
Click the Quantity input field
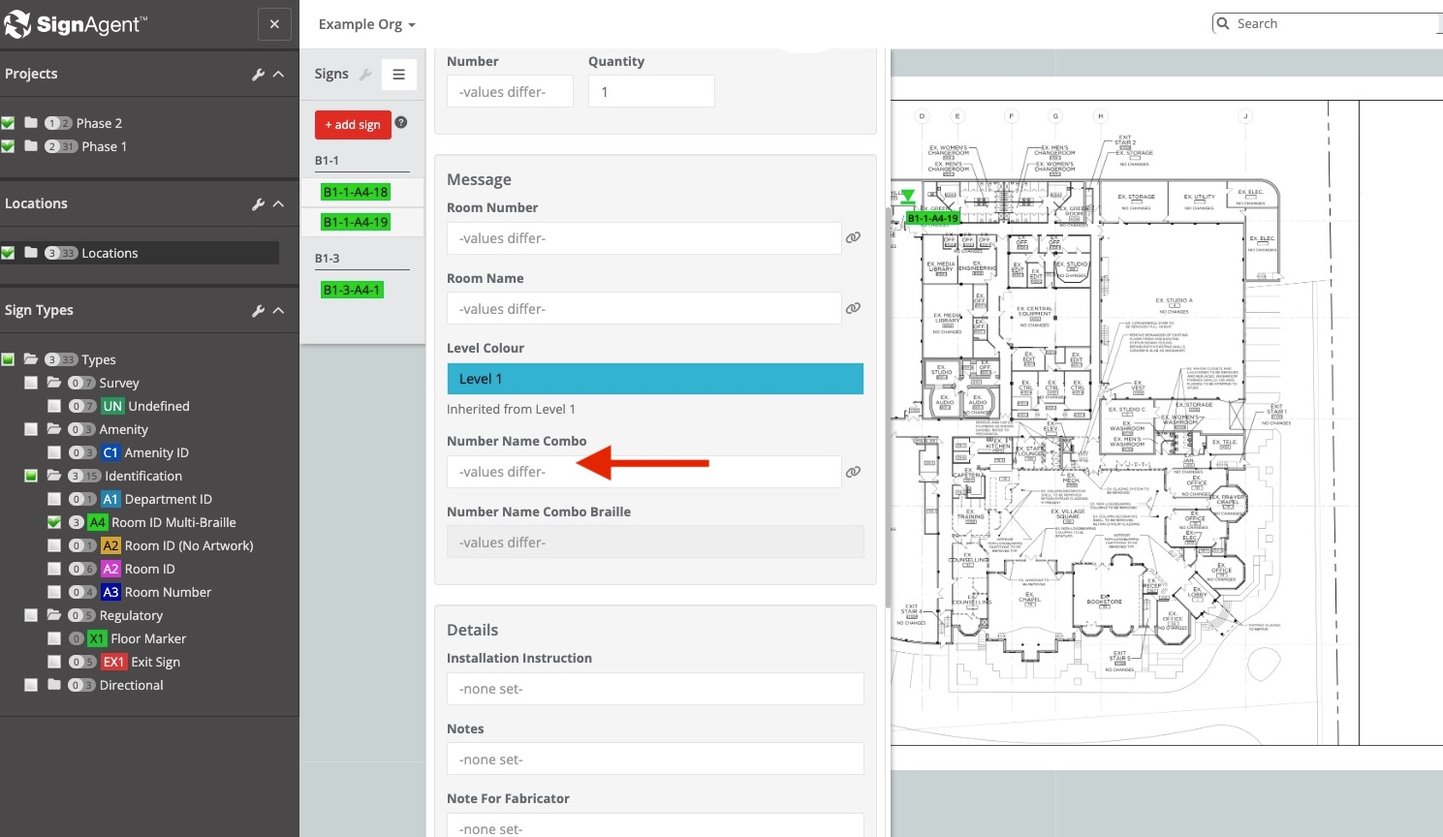coord(651,91)
